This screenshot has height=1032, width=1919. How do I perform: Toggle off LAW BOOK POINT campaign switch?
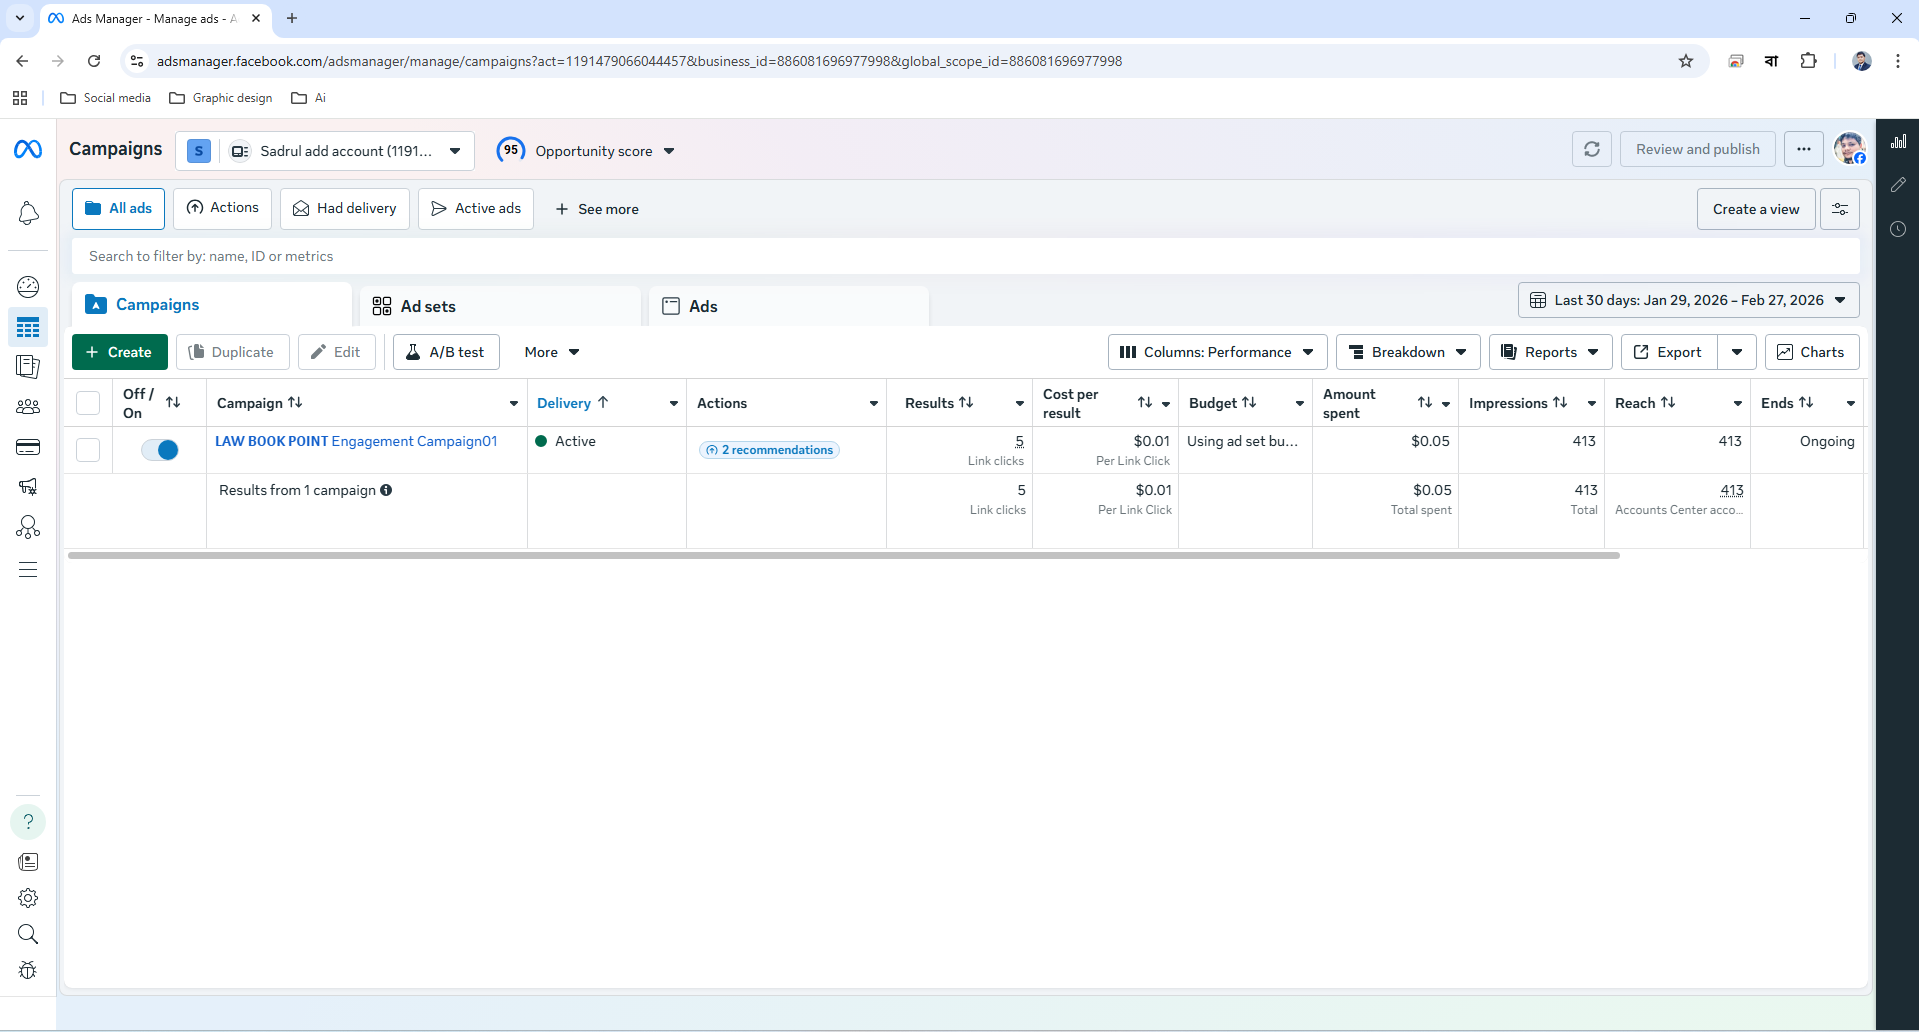[x=160, y=450]
